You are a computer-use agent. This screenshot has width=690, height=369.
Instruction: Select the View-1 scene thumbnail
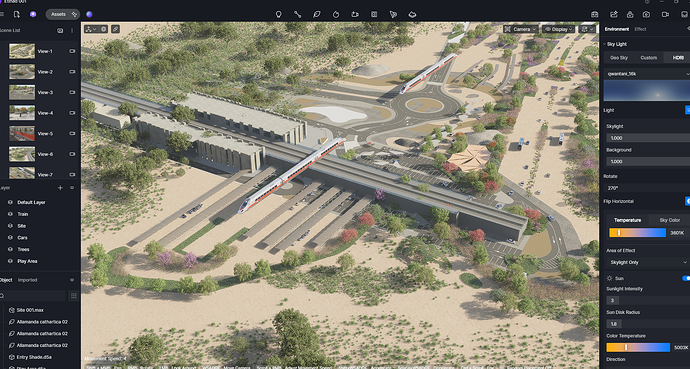[22, 51]
